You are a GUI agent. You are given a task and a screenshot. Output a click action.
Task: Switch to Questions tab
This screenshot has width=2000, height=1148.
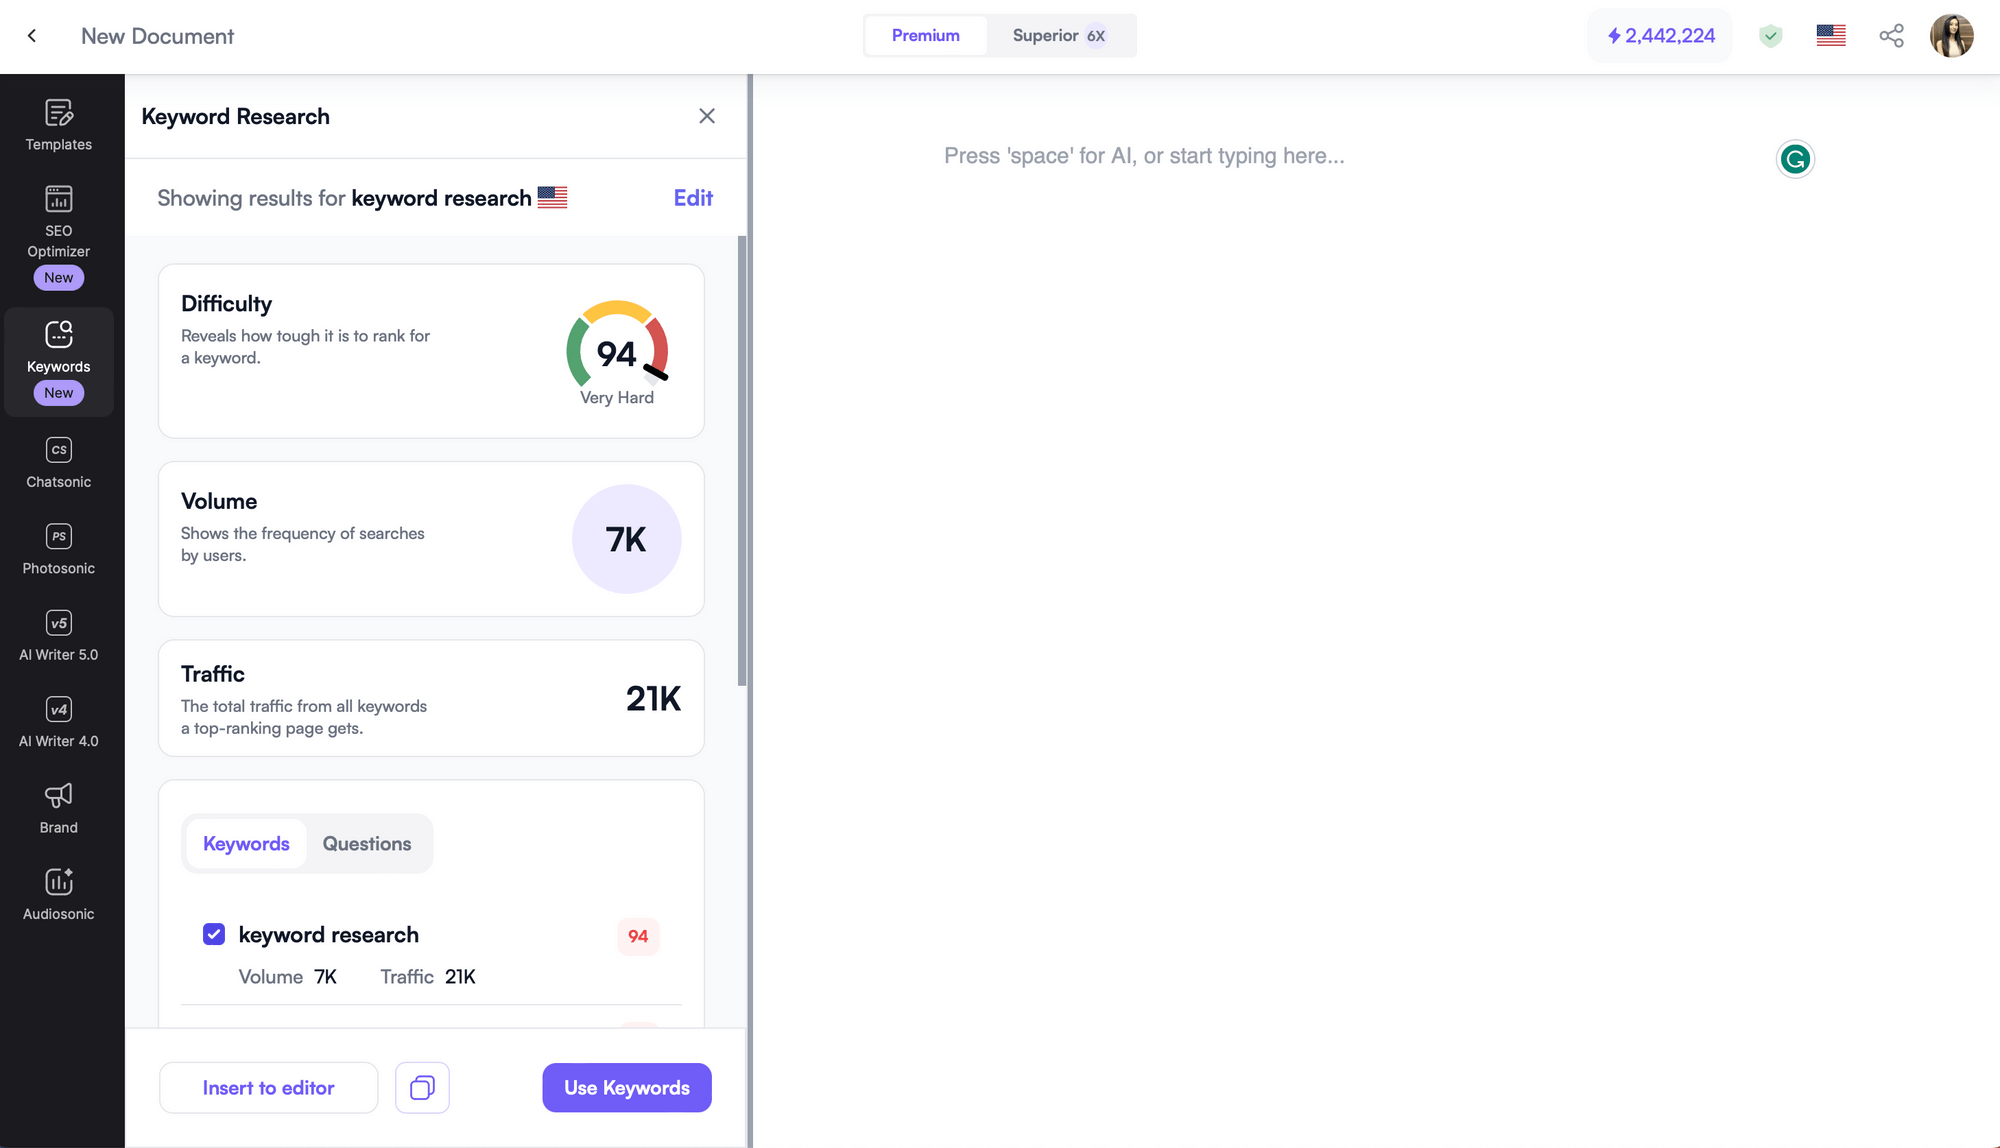point(365,843)
